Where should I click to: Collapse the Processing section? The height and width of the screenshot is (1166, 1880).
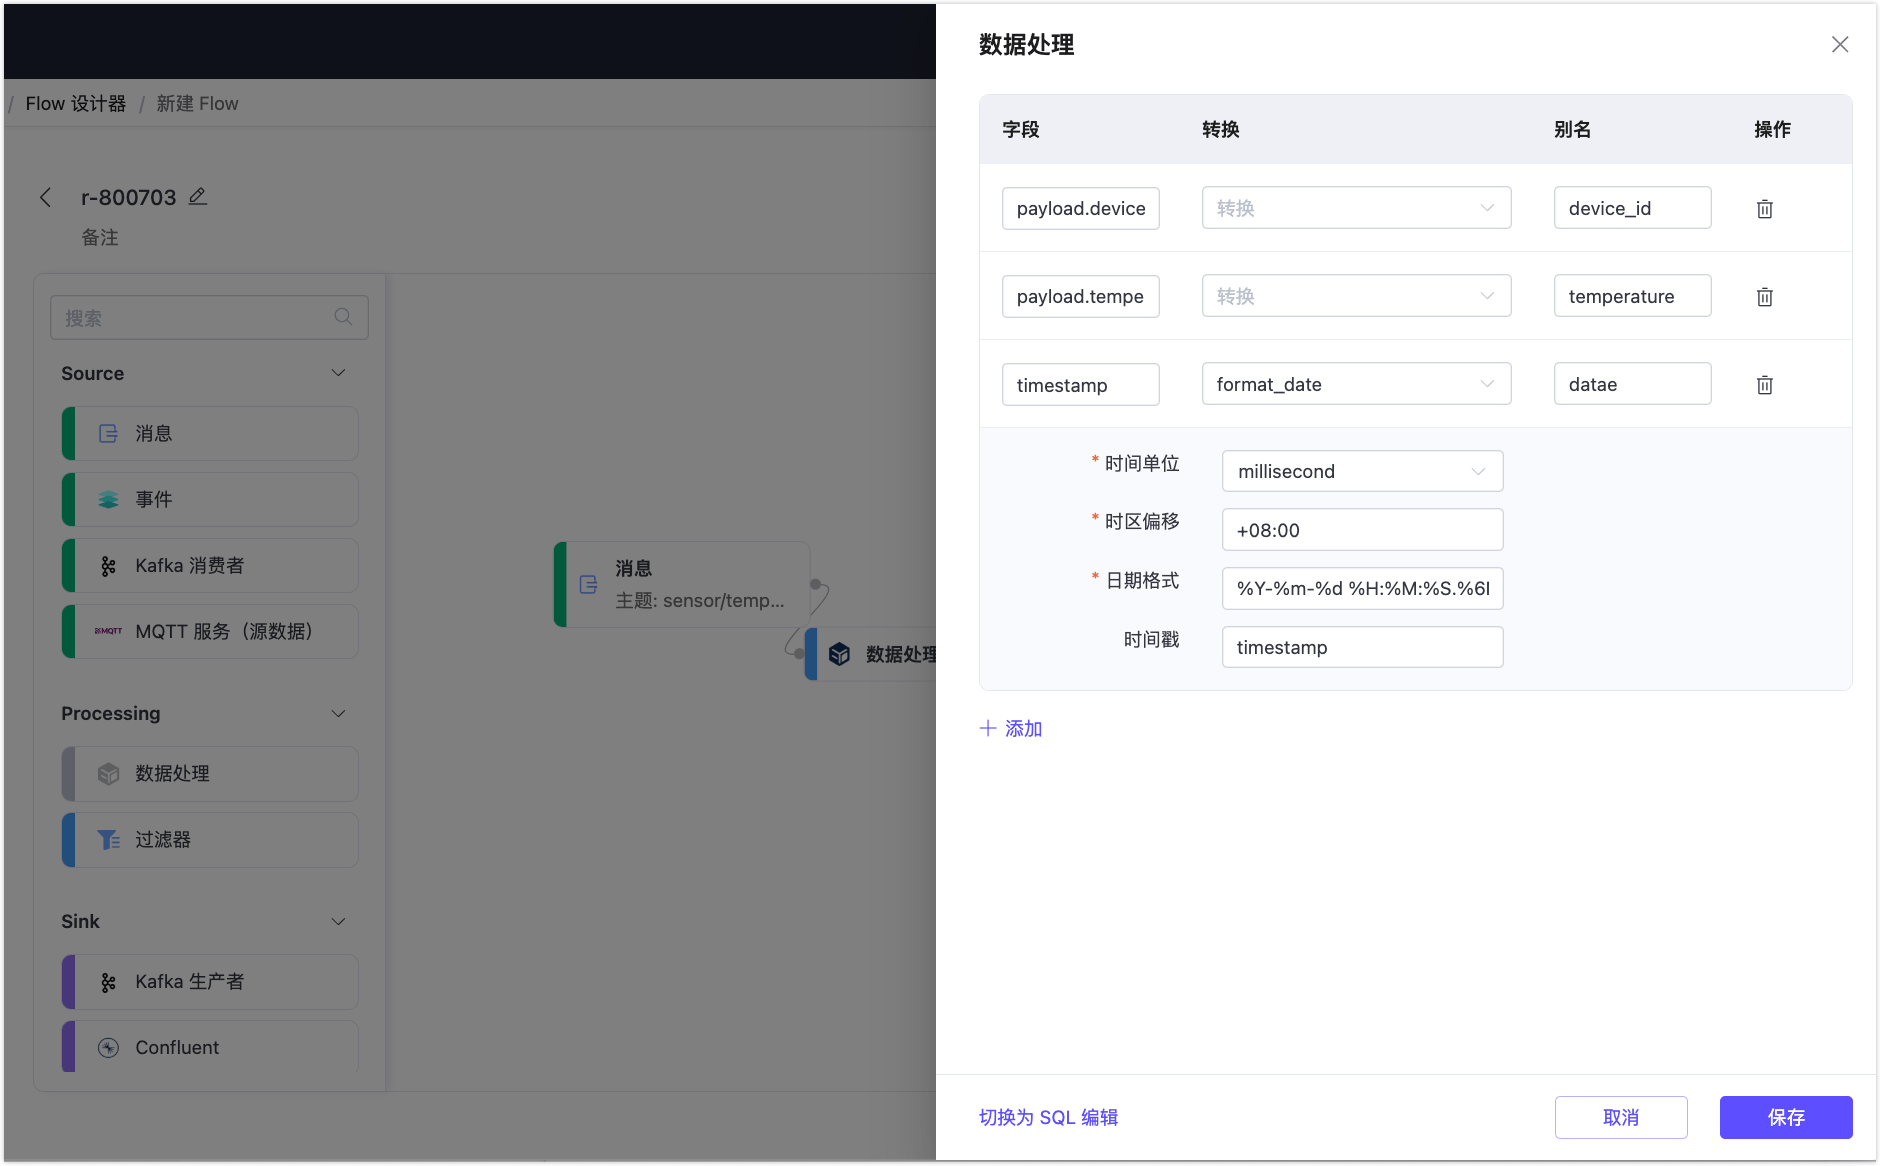(337, 713)
